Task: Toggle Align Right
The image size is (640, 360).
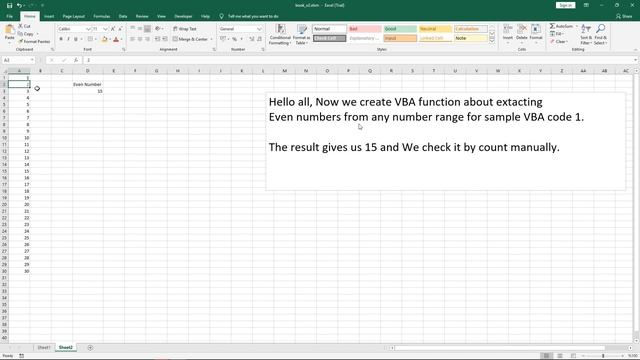Action: pos(147,39)
